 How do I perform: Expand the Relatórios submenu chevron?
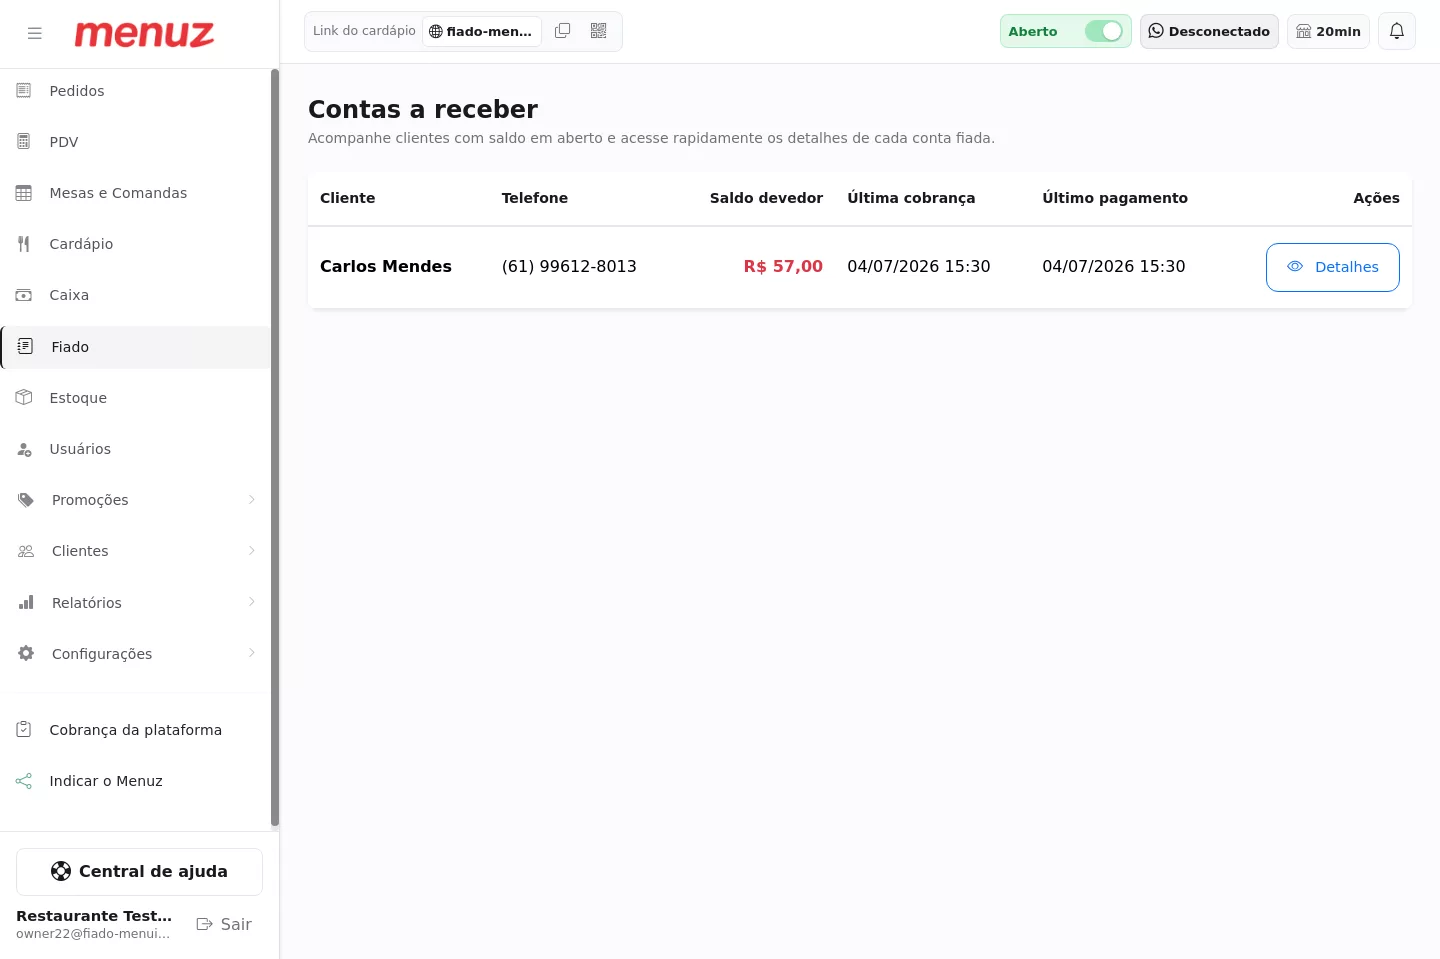click(x=252, y=602)
